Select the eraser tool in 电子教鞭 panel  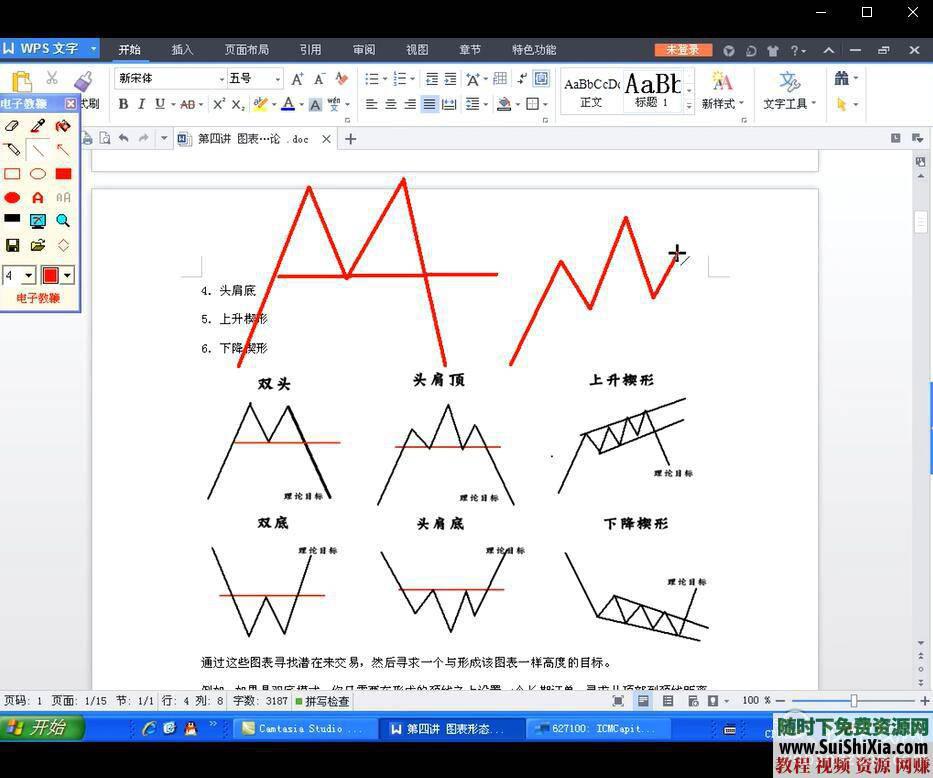point(12,126)
